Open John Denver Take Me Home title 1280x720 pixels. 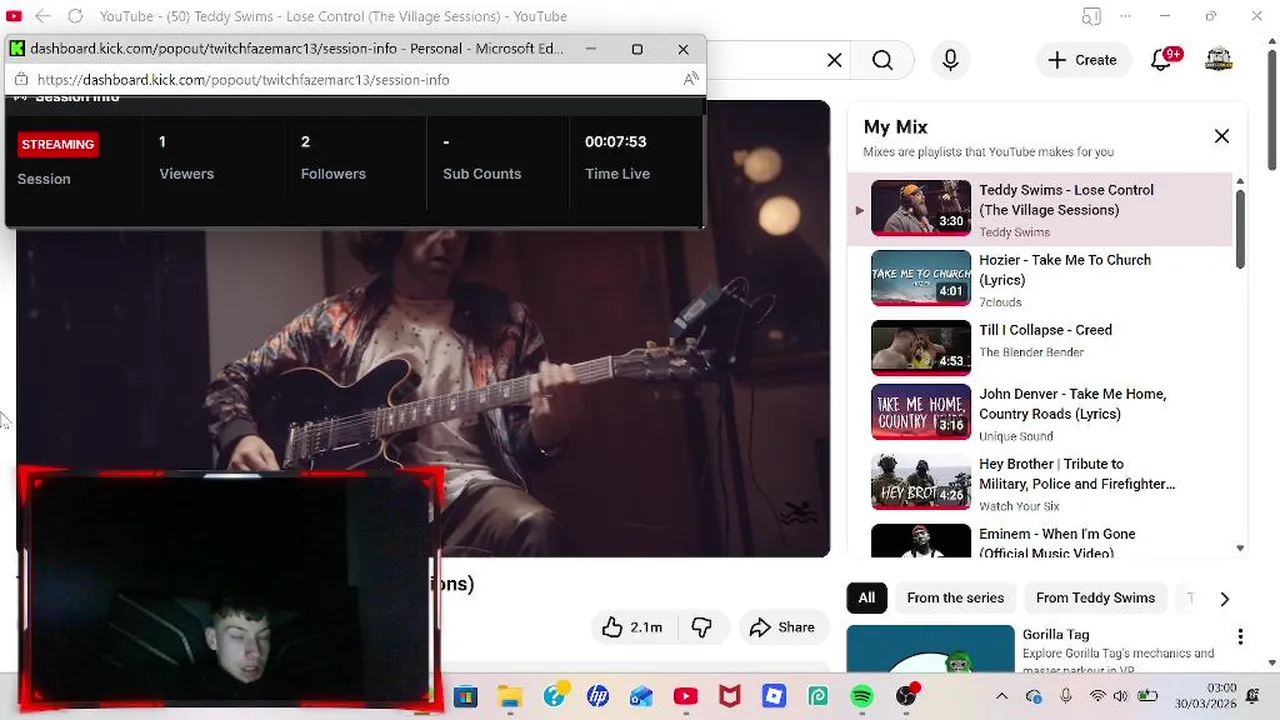point(1072,404)
